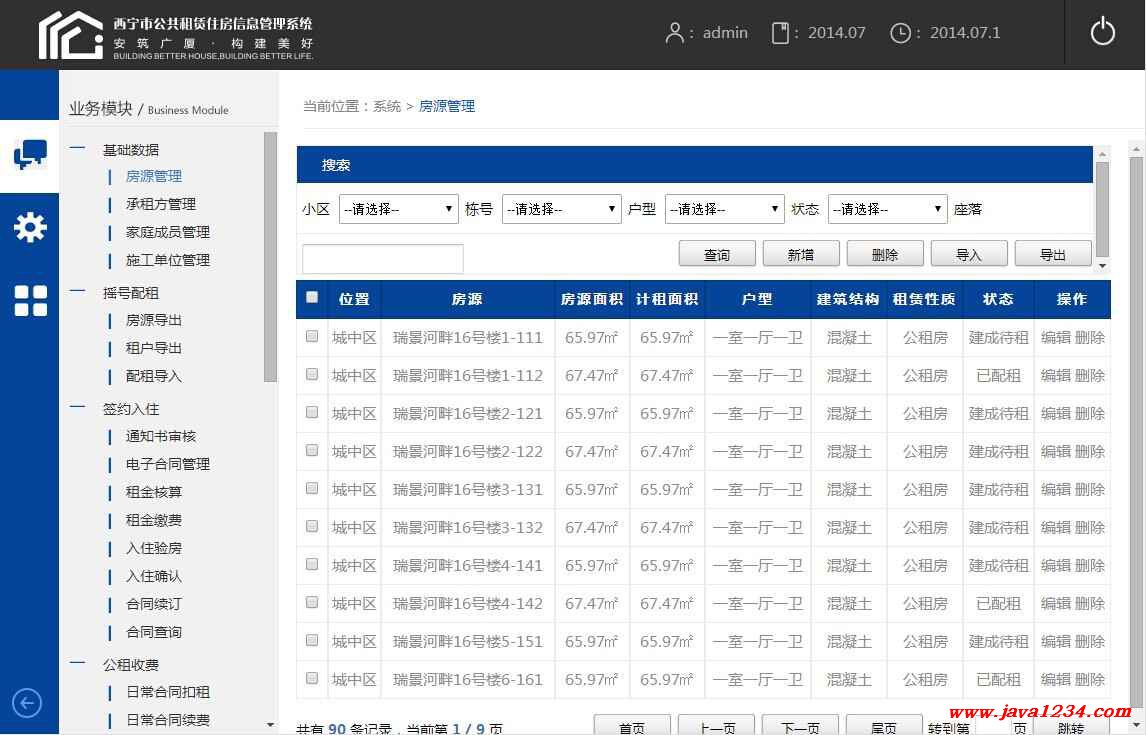The width and height of the screenshot is (1146, 735).
Task: Open the chat bubbles business module icon
Action: 30,154
